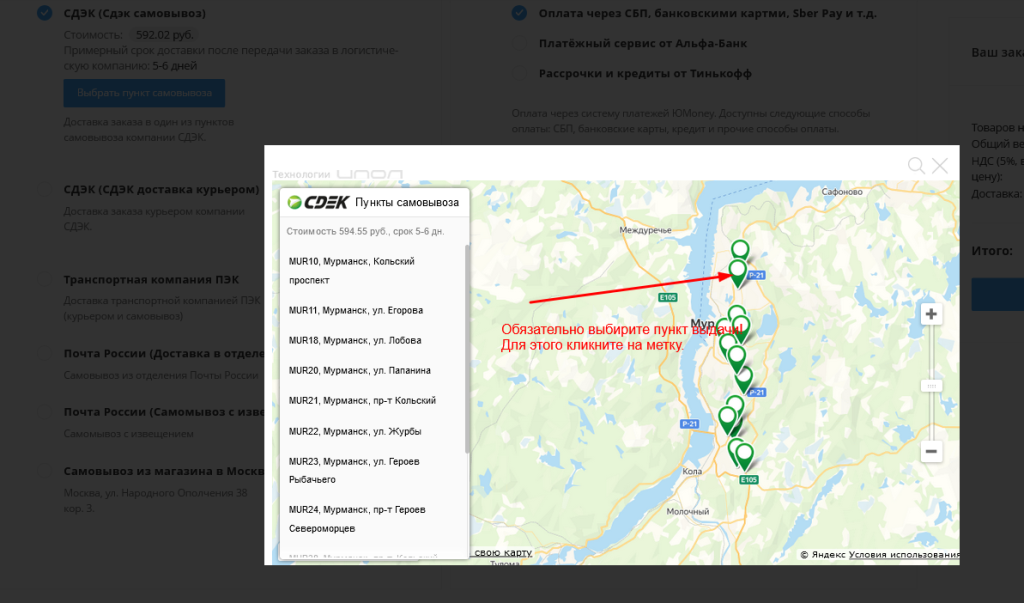
Task: Click the pickup list scrollbar
Action: click(x=467, y=349)
